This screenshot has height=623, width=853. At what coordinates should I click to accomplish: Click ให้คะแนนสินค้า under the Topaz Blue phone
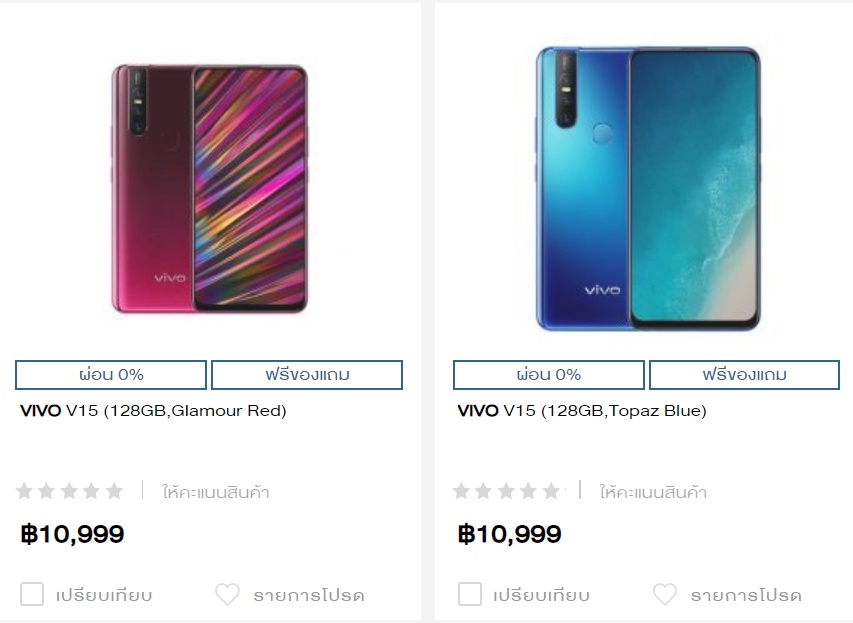653,492
